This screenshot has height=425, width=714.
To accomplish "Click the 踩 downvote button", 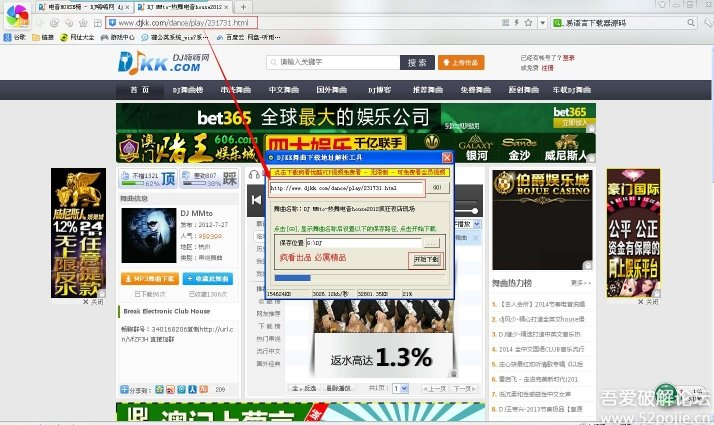I will [x=209, y=179].
